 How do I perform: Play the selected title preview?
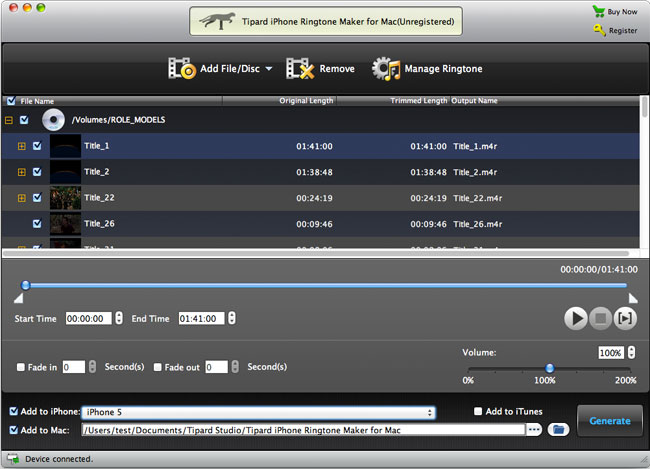click(x=576, y=318)
